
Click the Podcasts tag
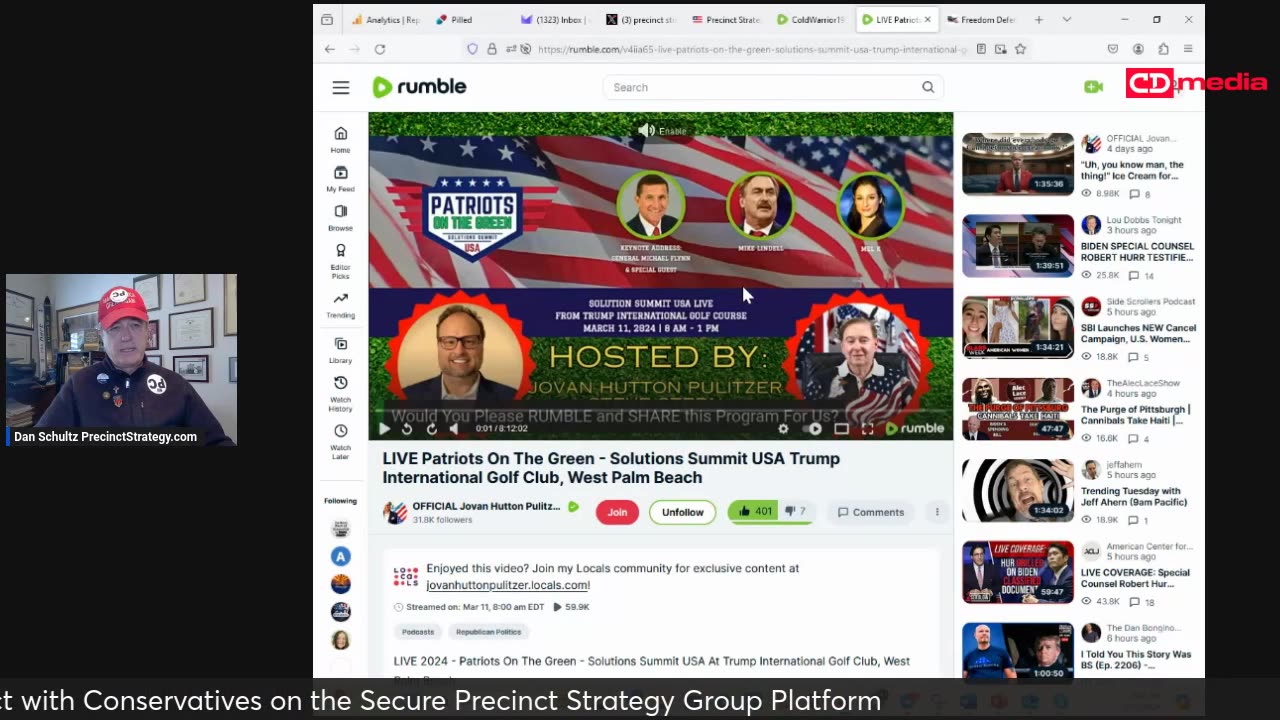(x=418, y=632)
